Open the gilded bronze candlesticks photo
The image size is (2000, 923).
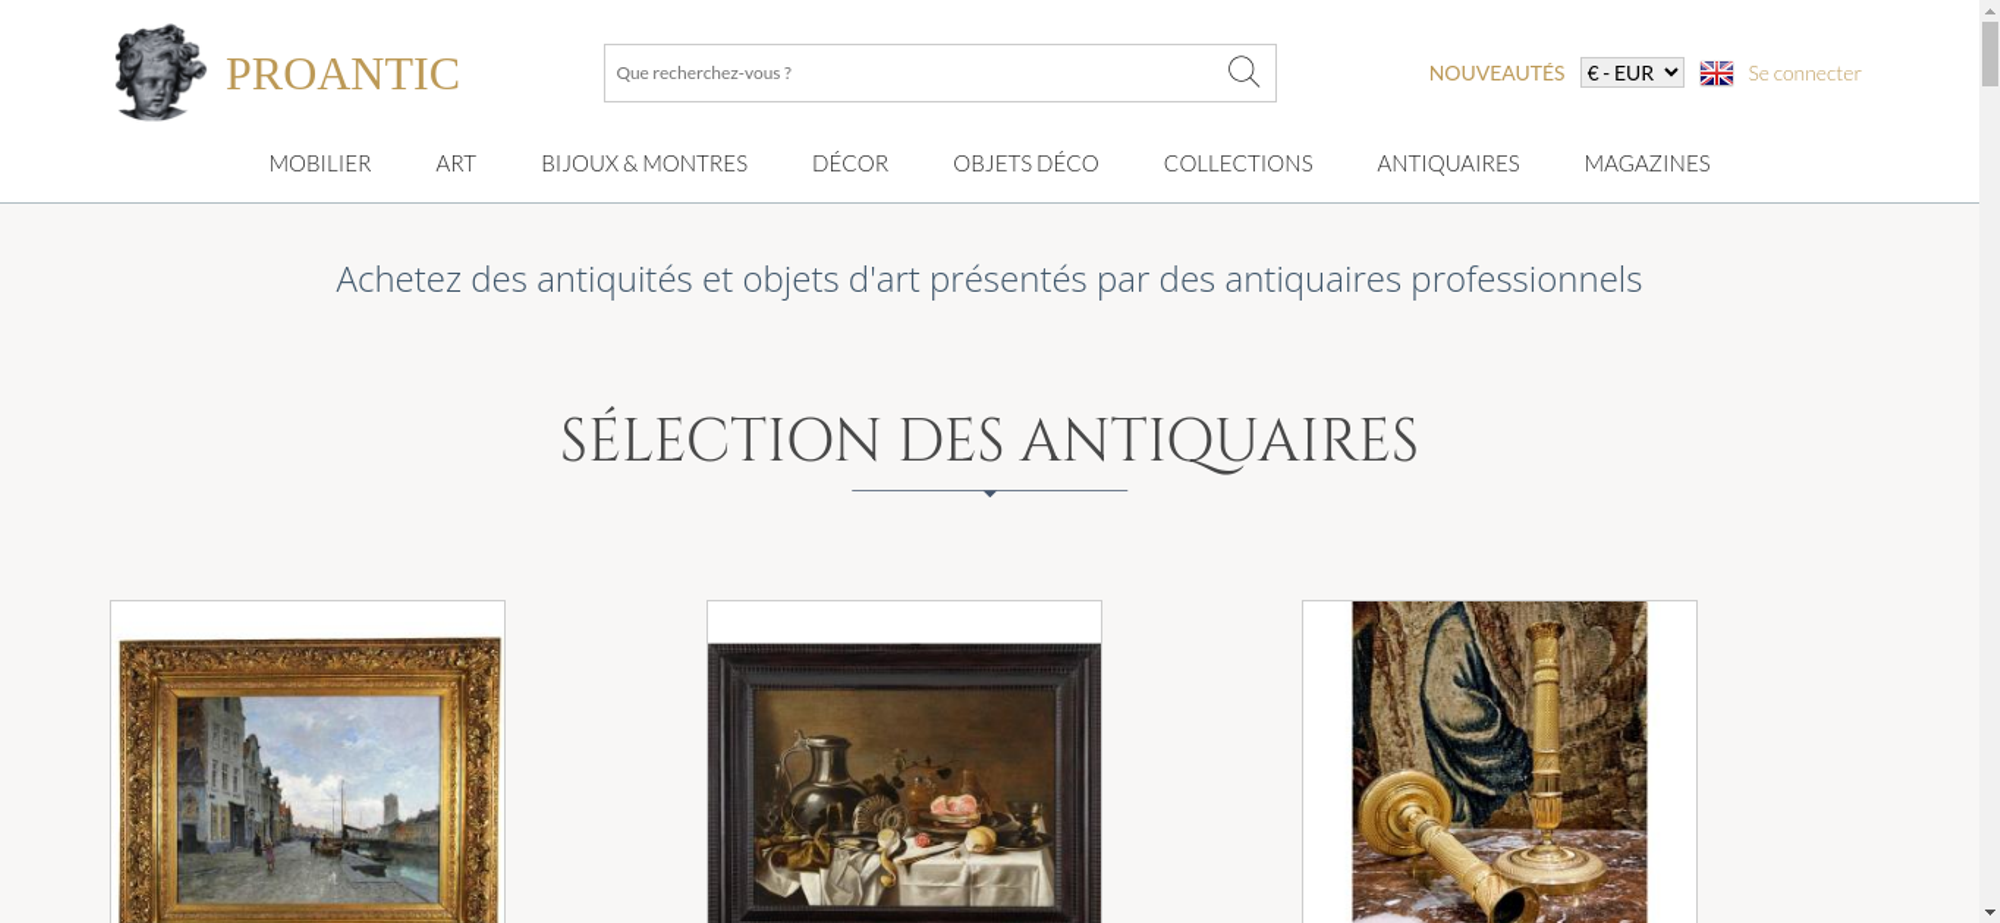point(1499,762)
